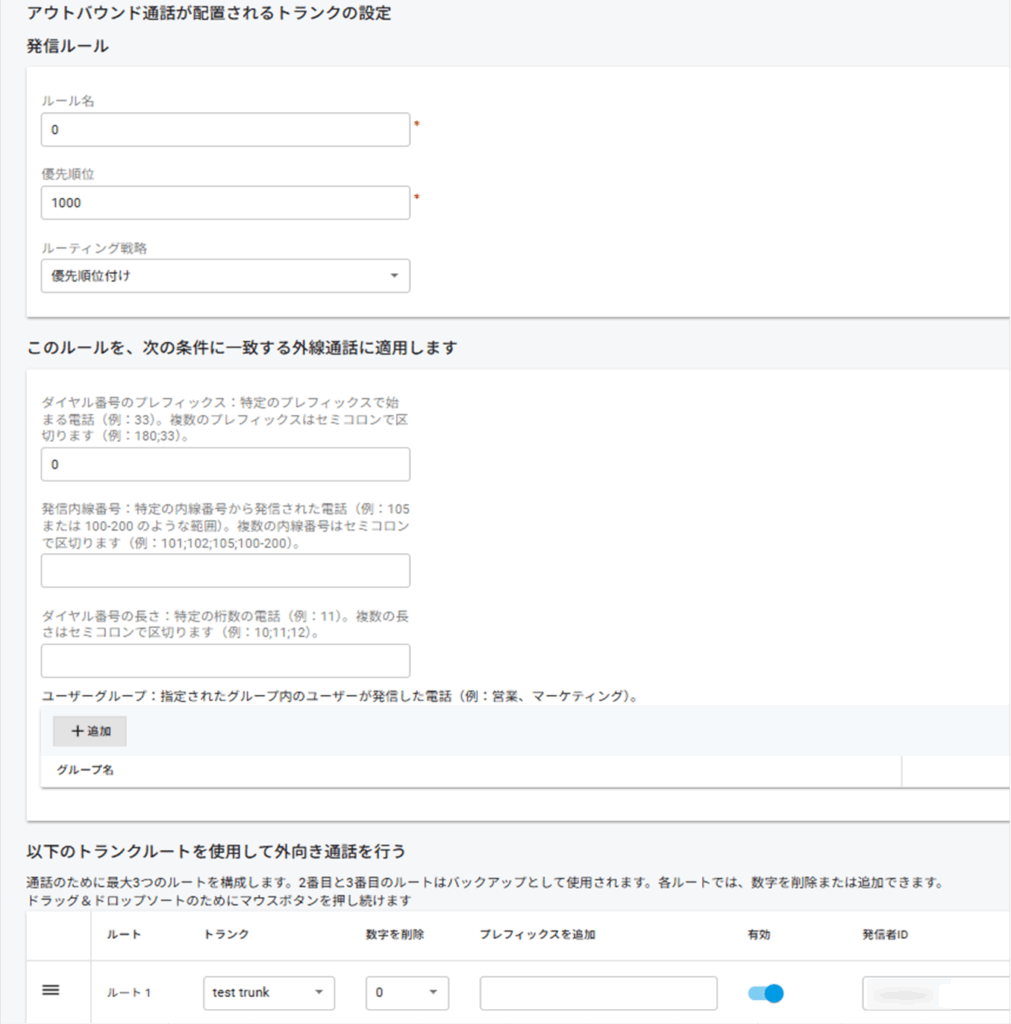Open the 数字を削除 dropdown for ルート 1
Image resolution: width=1011 pixels, height=1024 pixels.
coord(407,993)
